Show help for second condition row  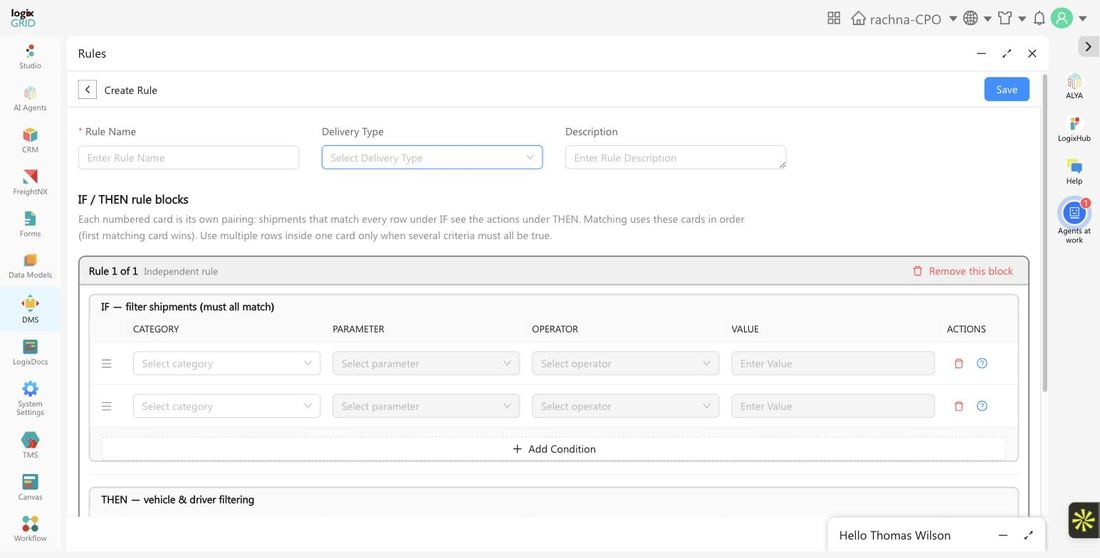click(982, 406)
